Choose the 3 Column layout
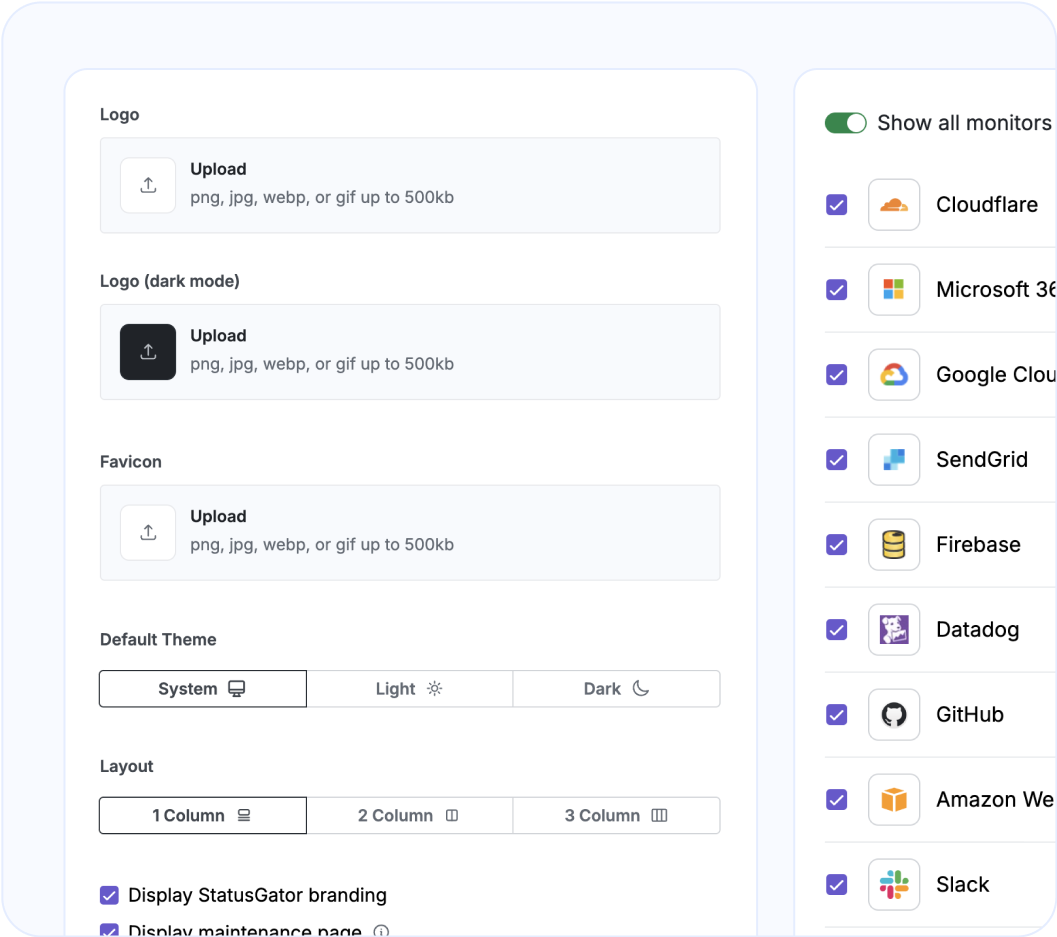Image resolution: width=1057 pixels, height=937 pixels. (616, 816)
